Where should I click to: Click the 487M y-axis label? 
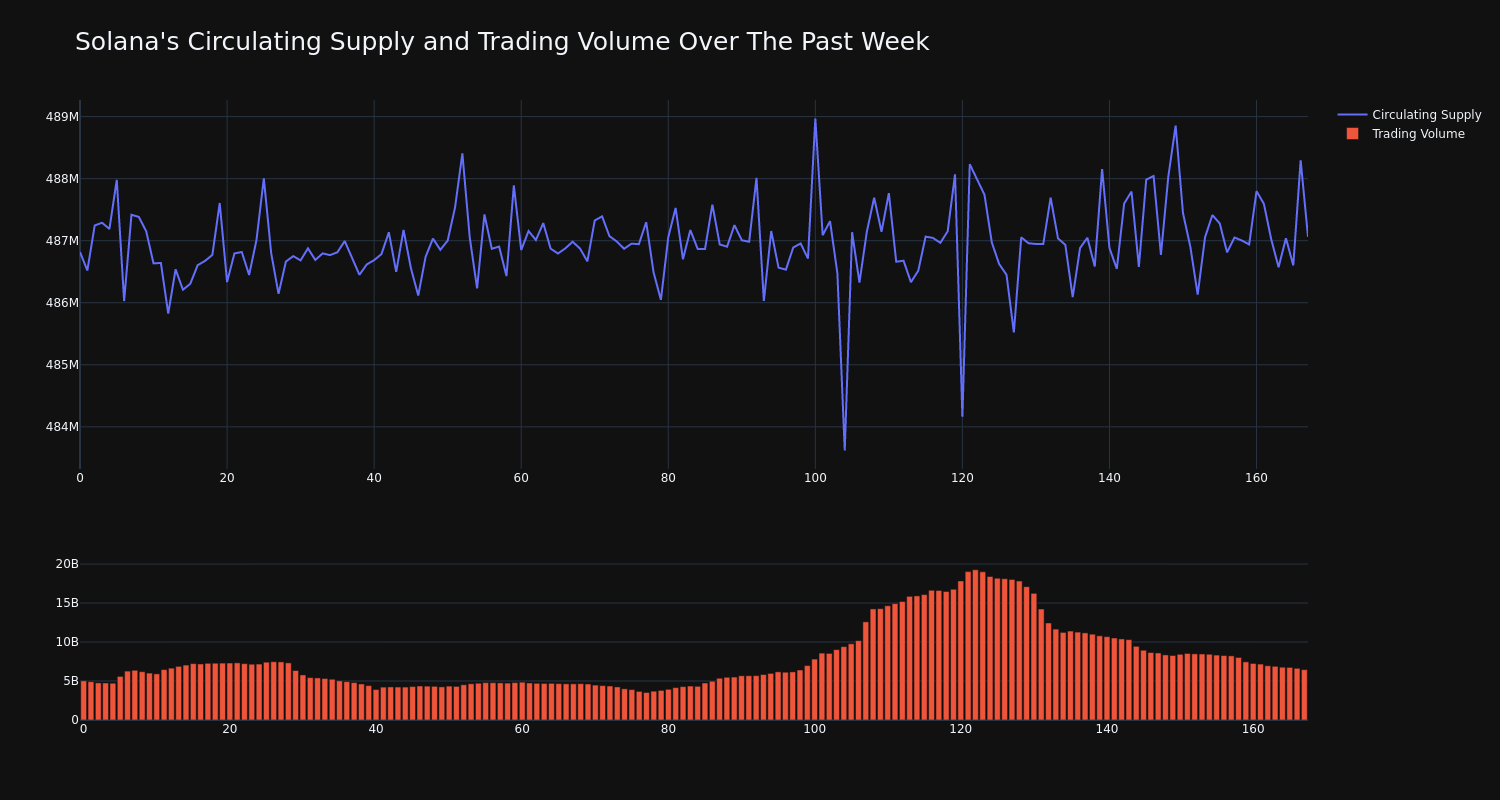(x=62, y=241)
